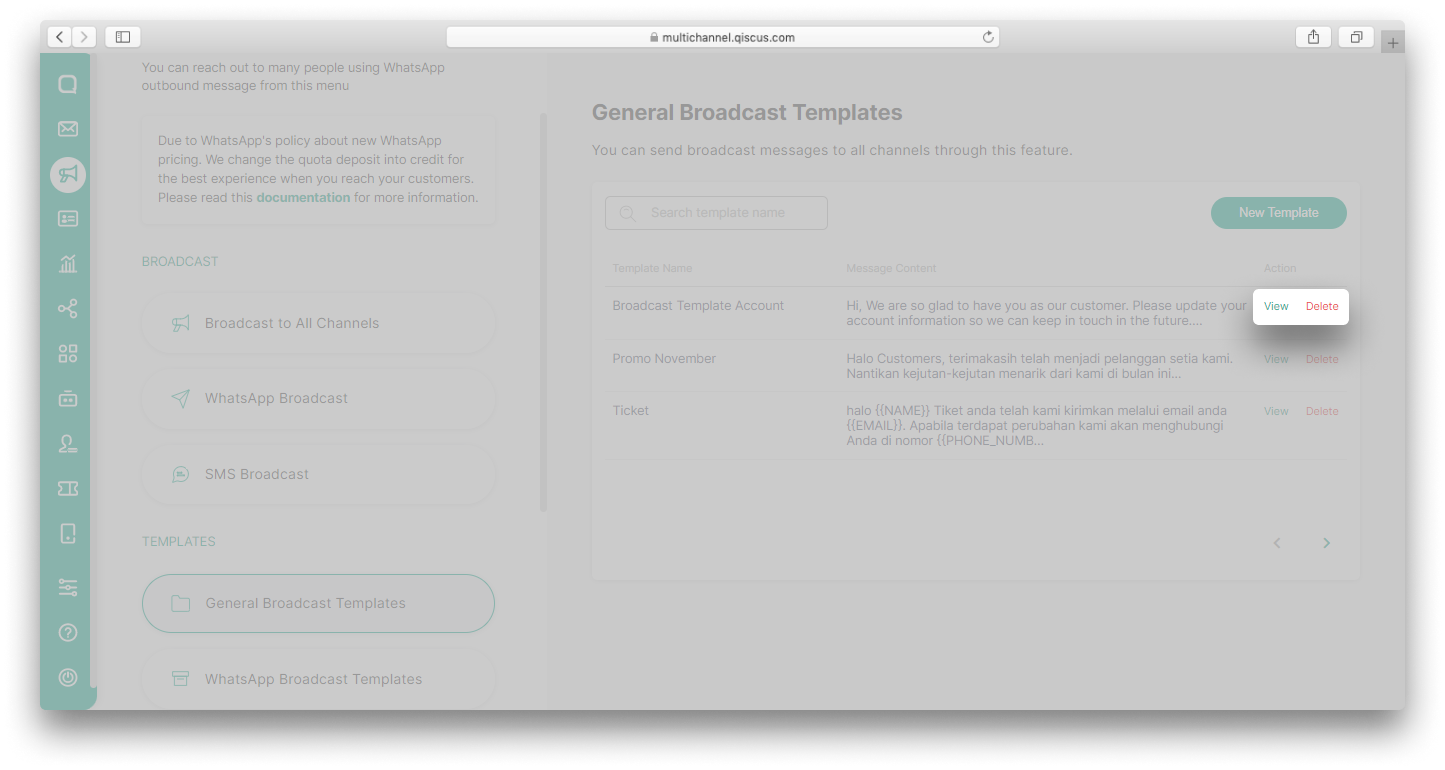Click the Safari address bar

(722, 37)
